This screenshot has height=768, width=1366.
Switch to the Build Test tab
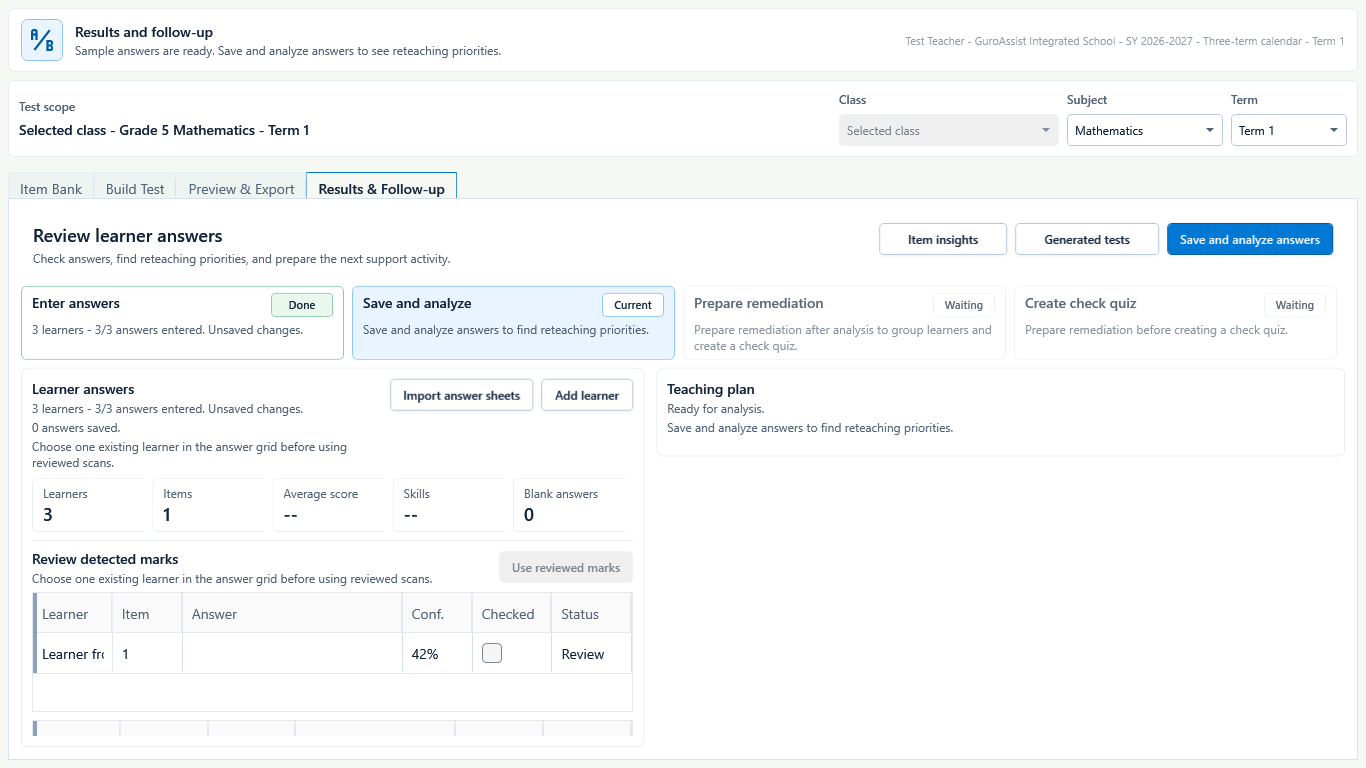tap(135, 189)
